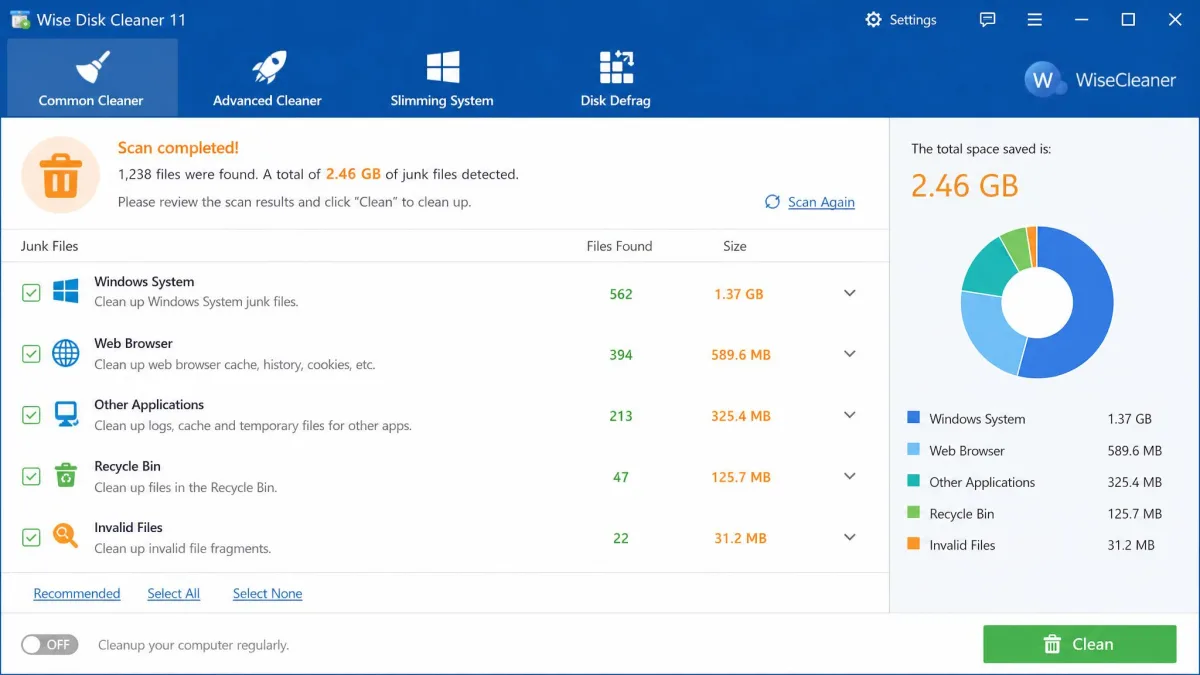Switch to the Common Cleaner tab
The width and height of the screenshot is (1200, 675).
pos(92,78)
